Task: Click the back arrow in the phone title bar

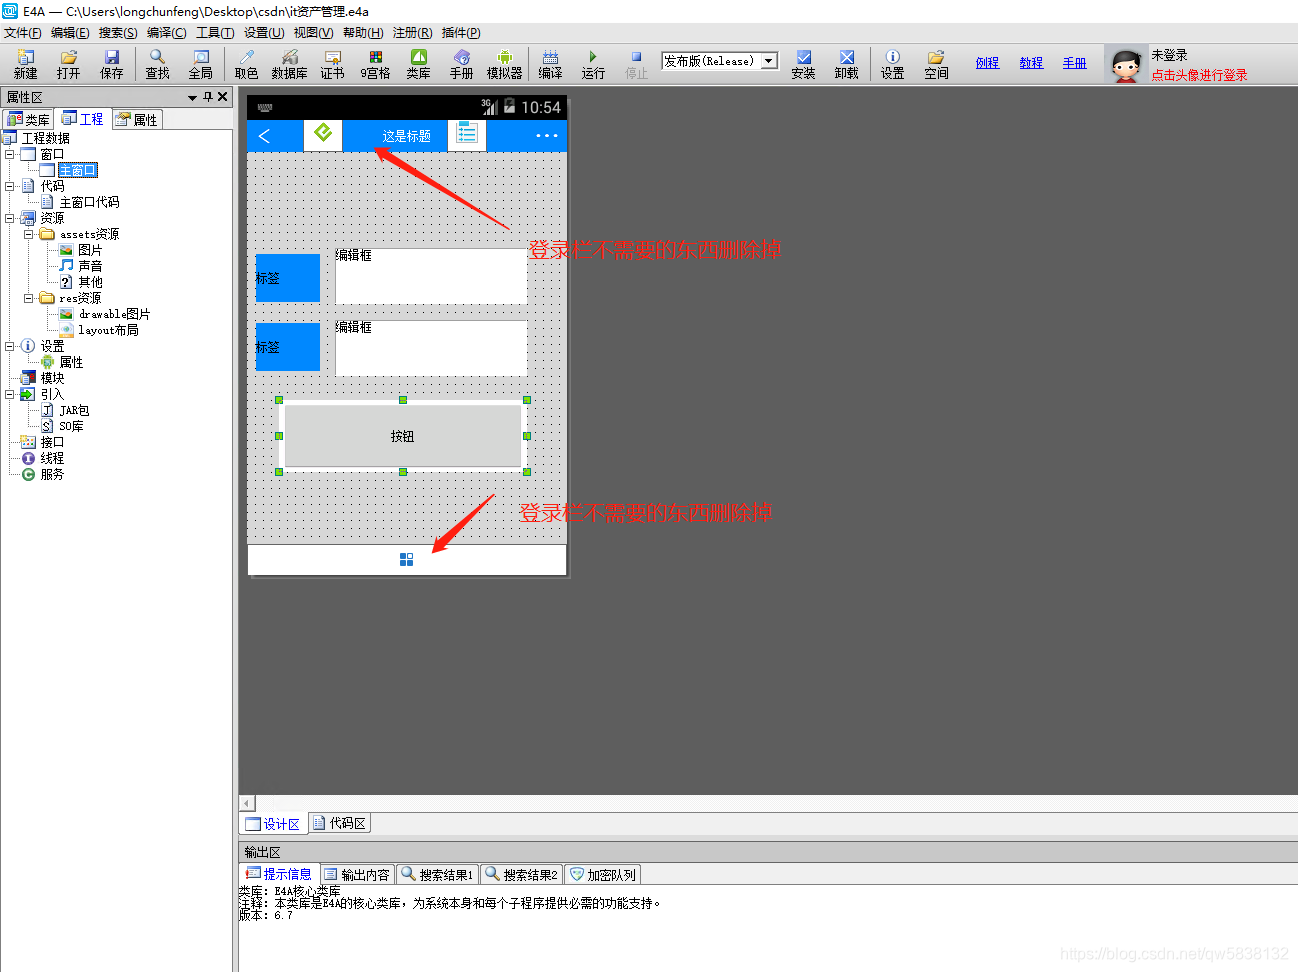Action: pos(264,135)
